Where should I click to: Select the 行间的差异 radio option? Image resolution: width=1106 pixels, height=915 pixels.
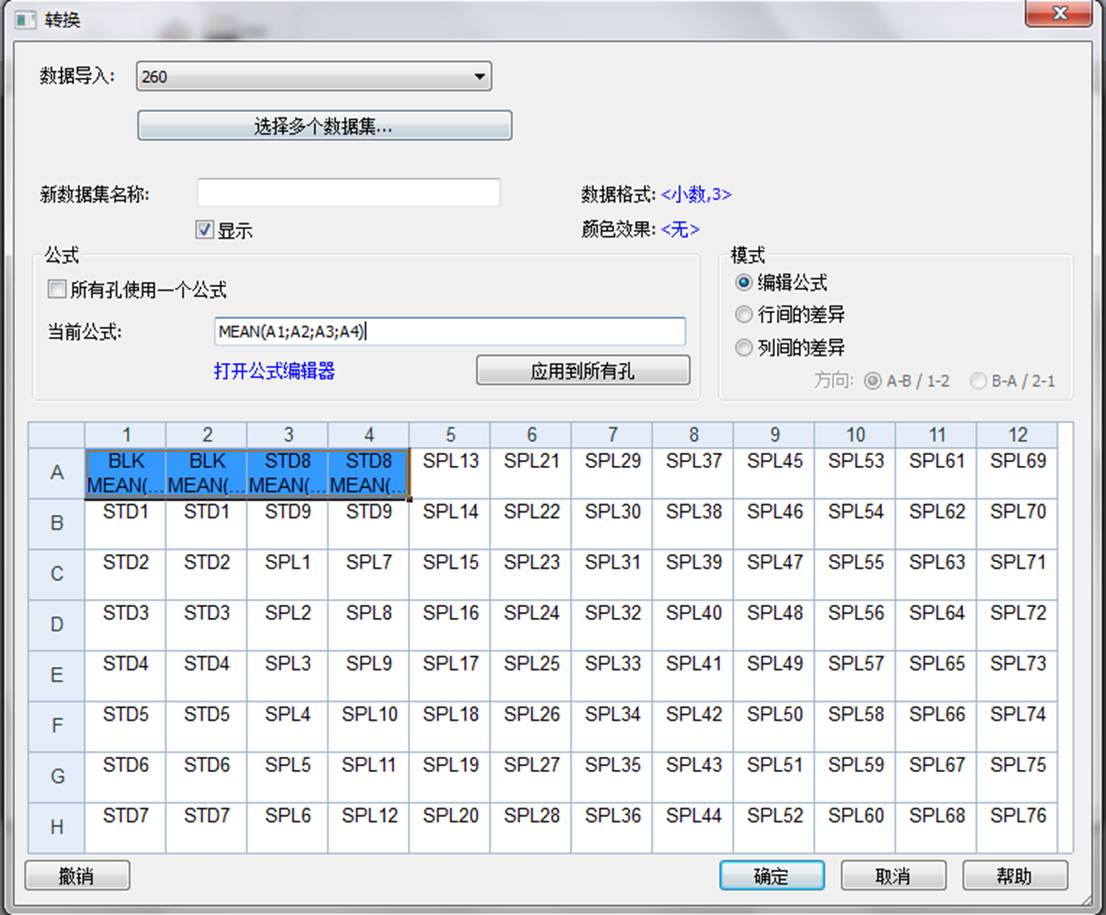click(743, 315)
